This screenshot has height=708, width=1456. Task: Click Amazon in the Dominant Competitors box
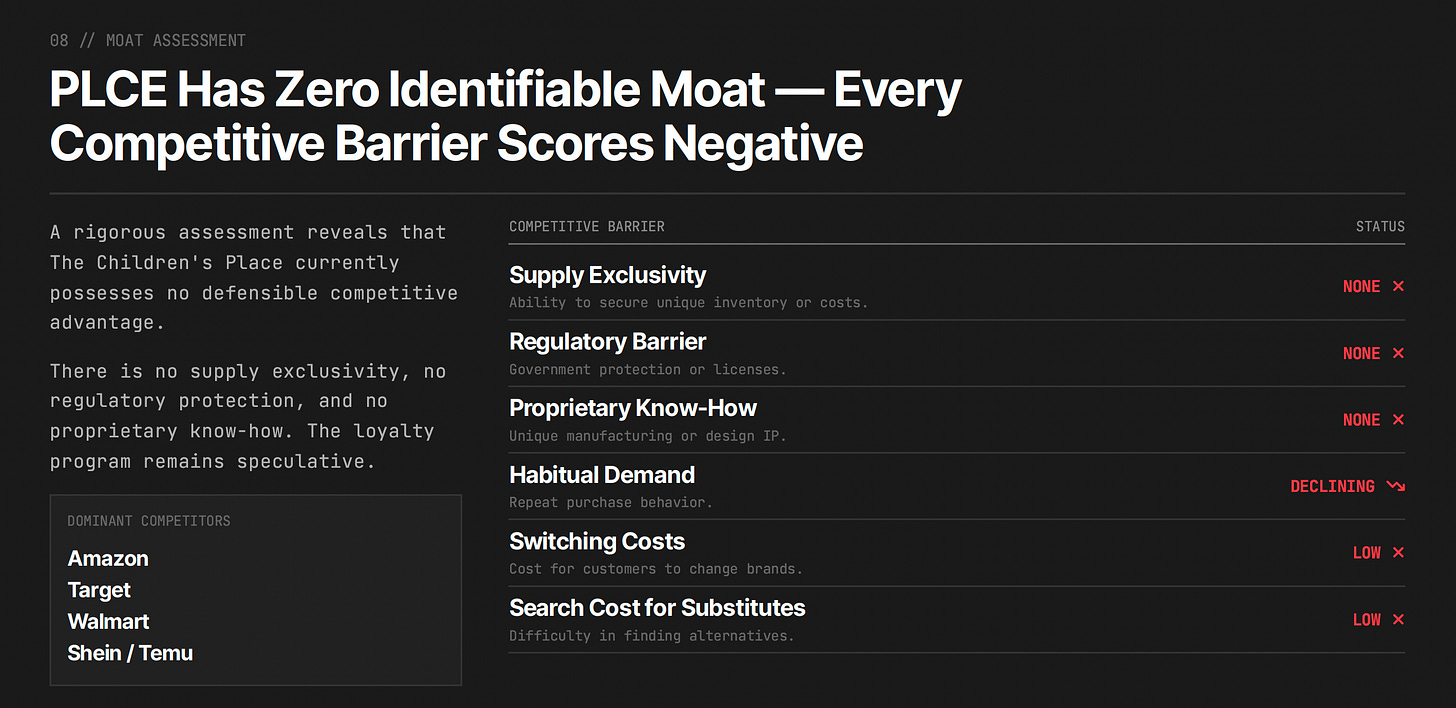108,559
